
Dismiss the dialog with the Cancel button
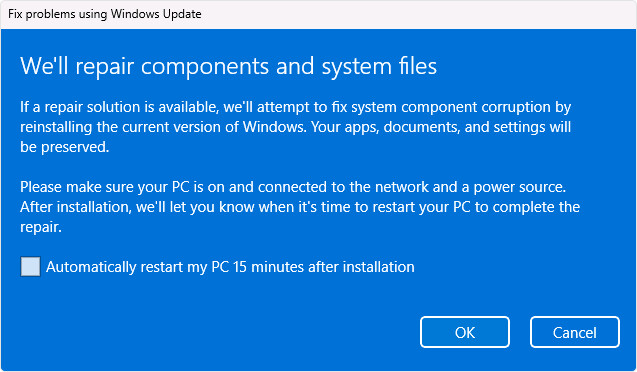tap(574, 332)
